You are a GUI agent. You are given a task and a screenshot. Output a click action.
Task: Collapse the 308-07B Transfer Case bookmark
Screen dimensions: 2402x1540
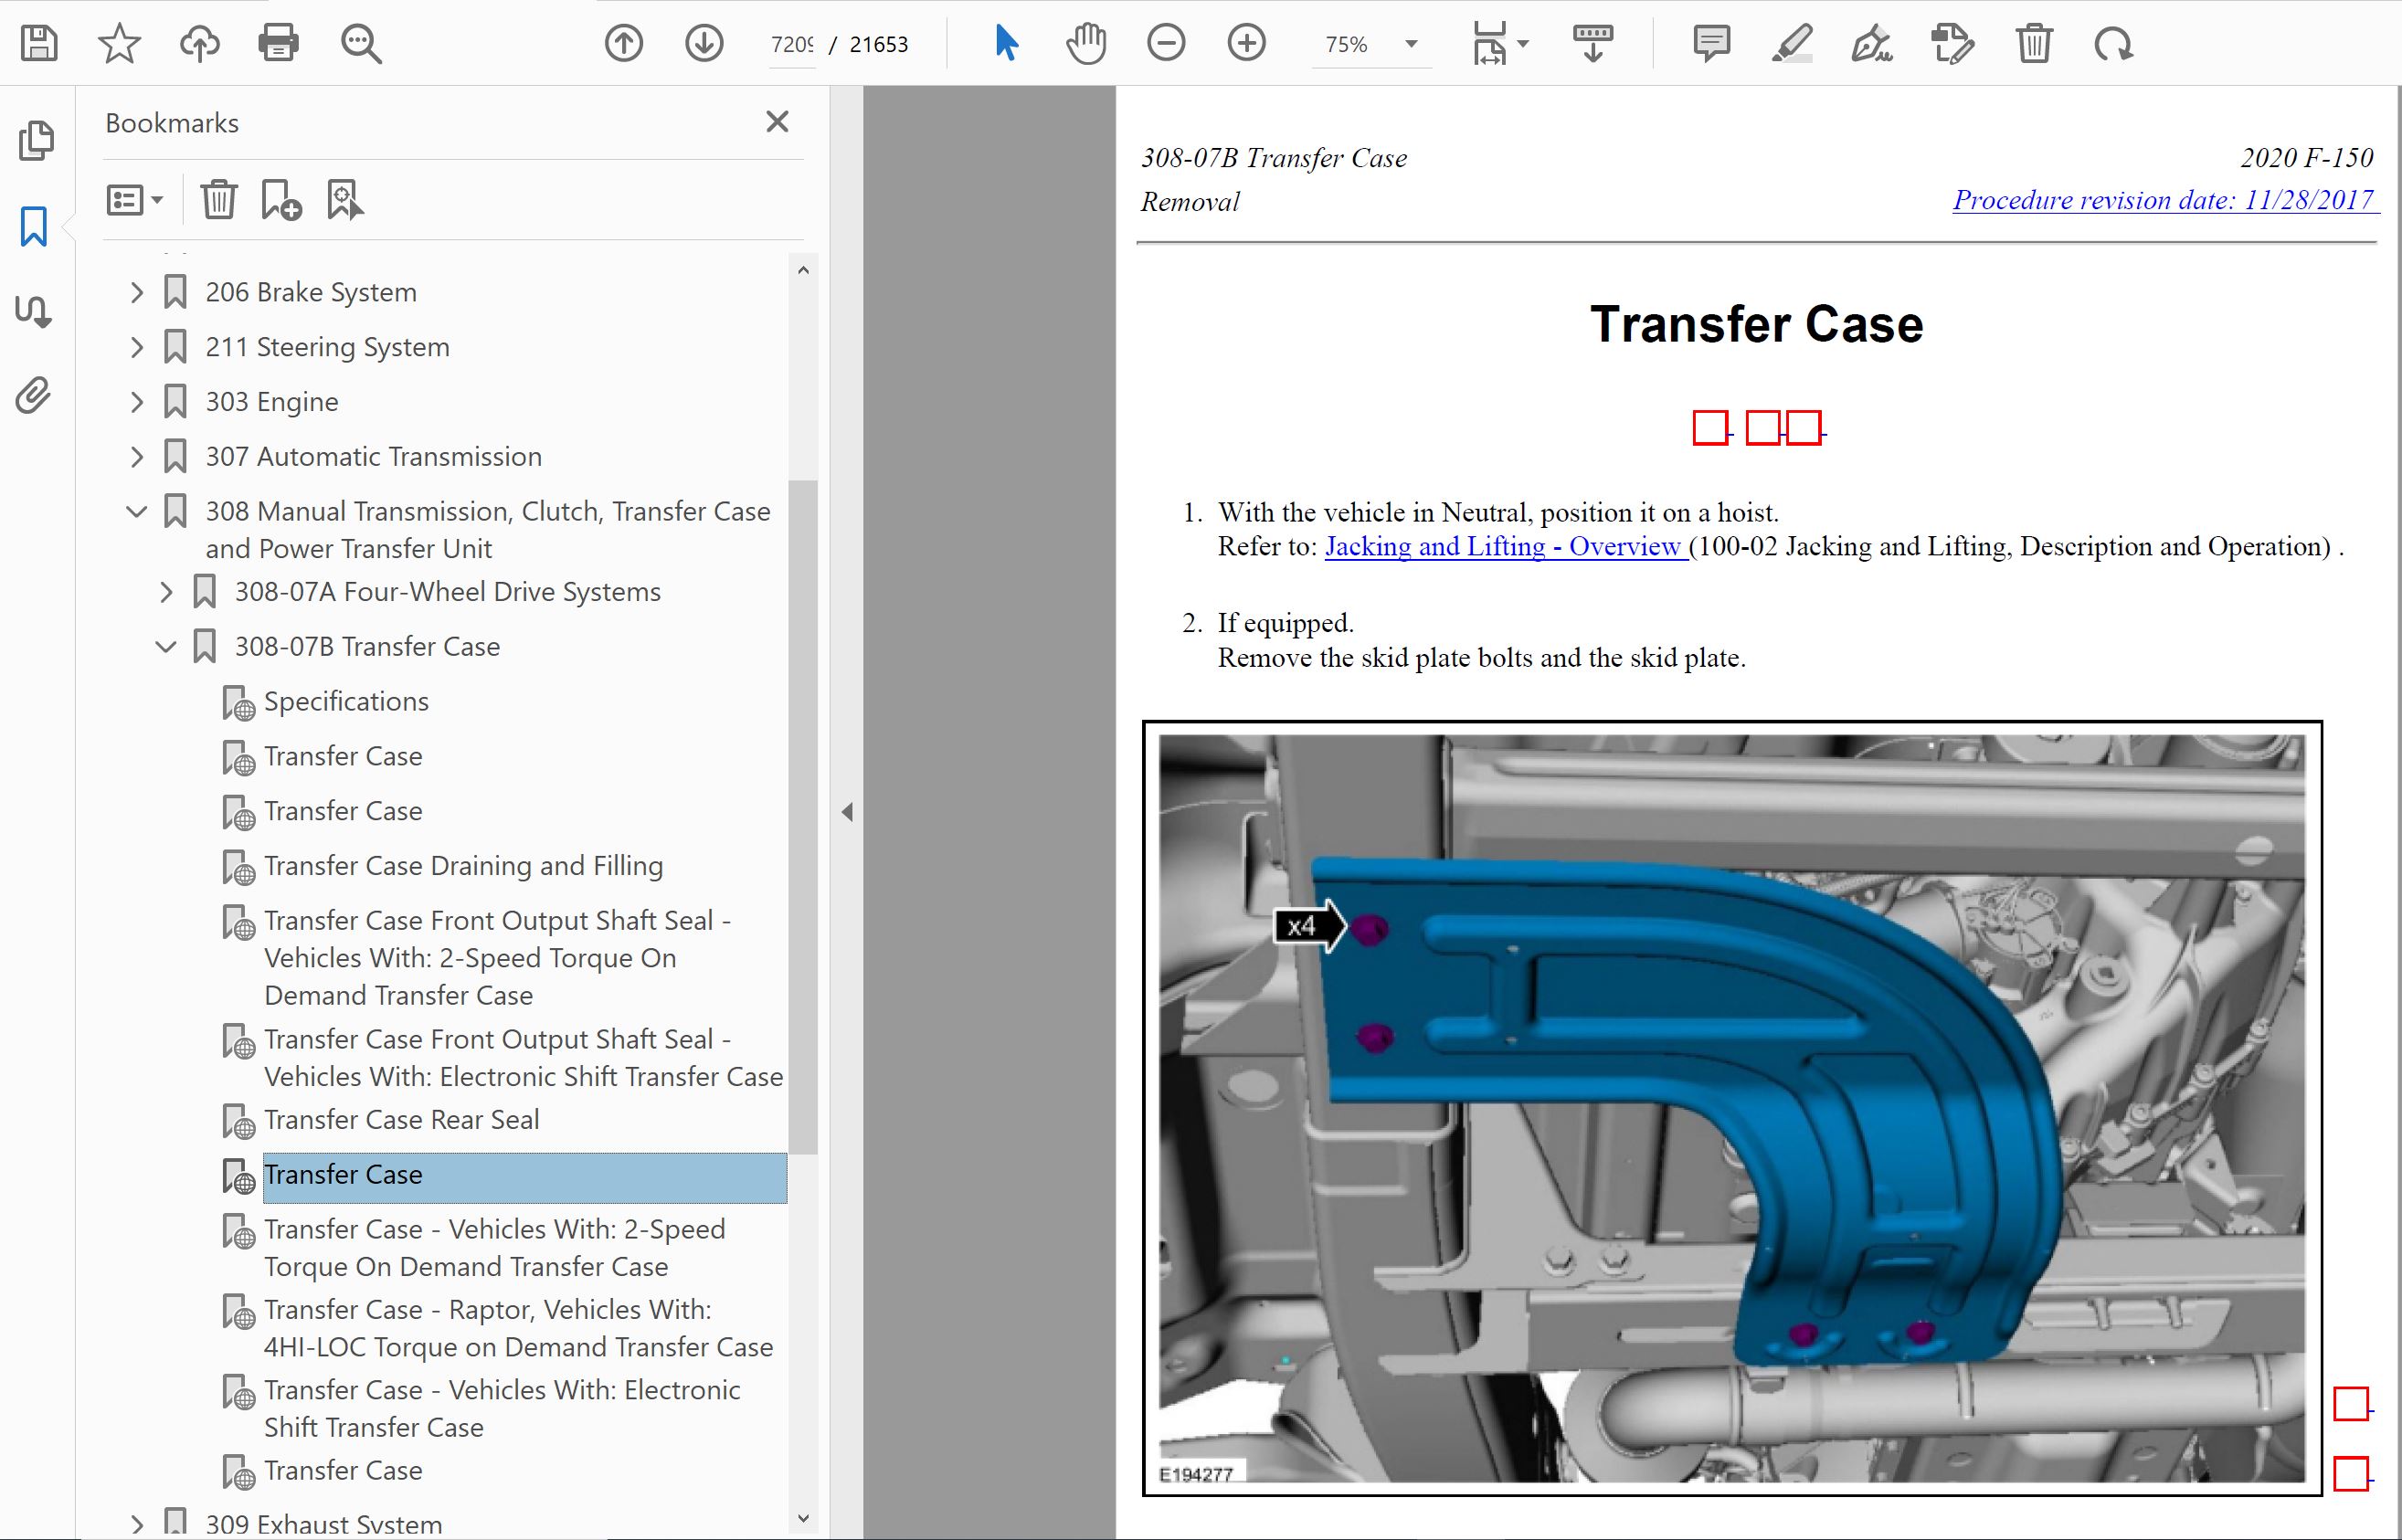click(x=166, y=647)
